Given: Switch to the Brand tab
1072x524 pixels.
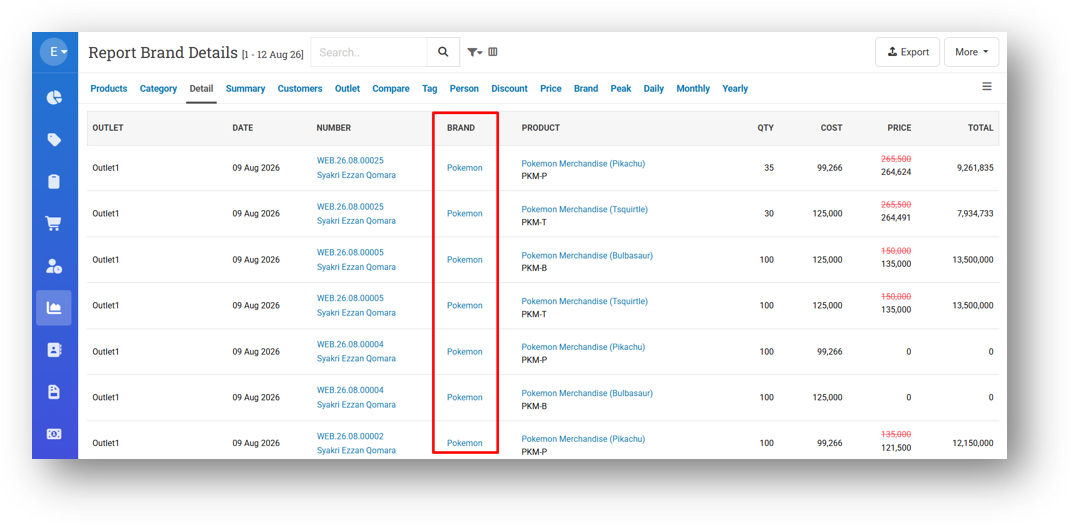Looking at the screenshot, I should coord(586,88).
